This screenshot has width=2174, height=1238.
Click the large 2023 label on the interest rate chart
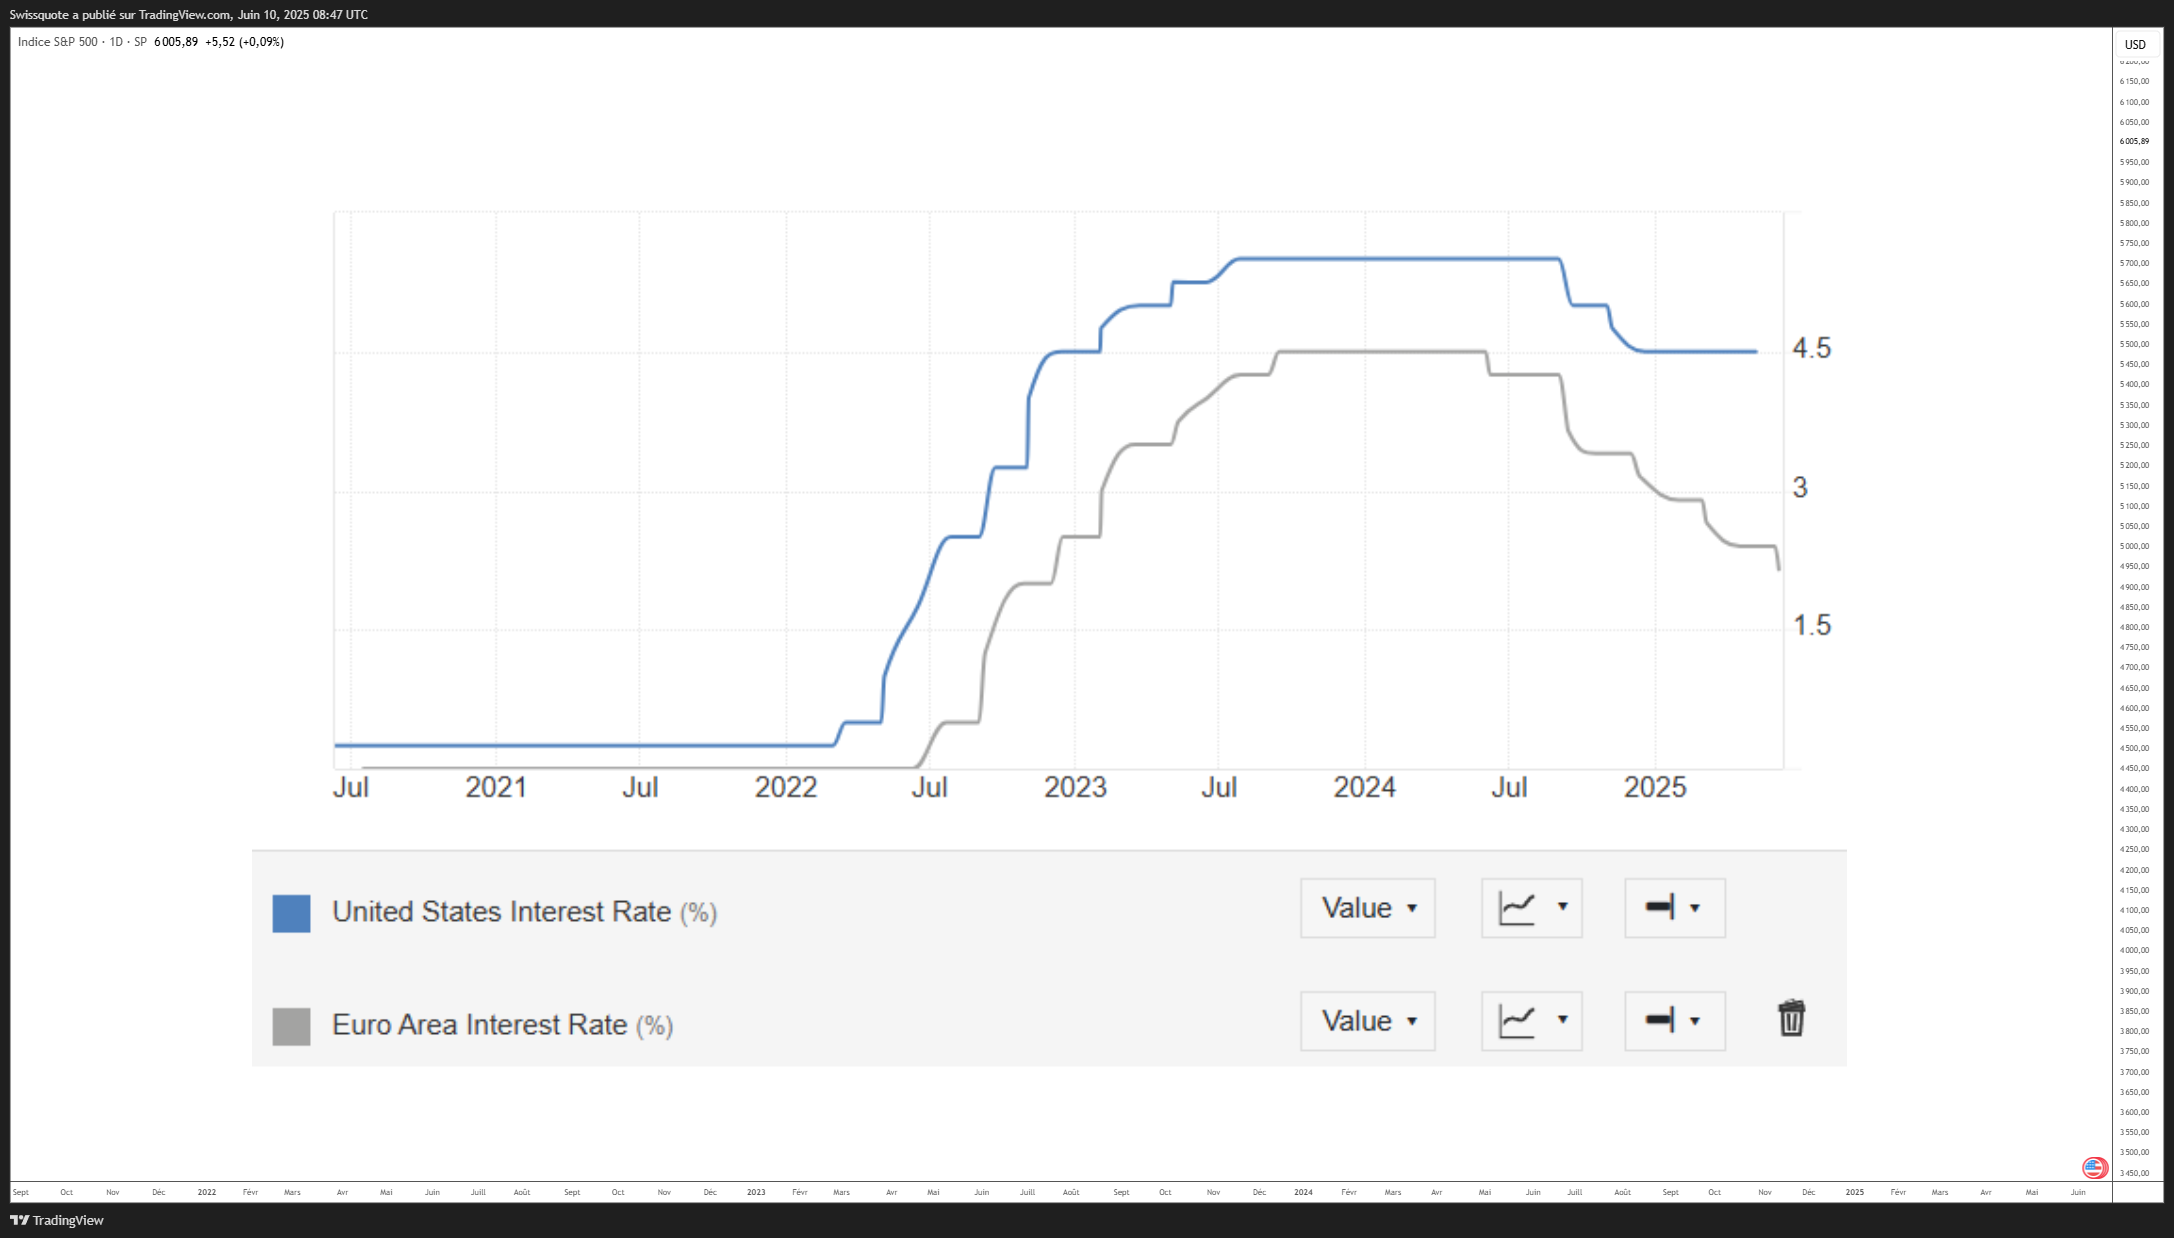pos(1075,787)
